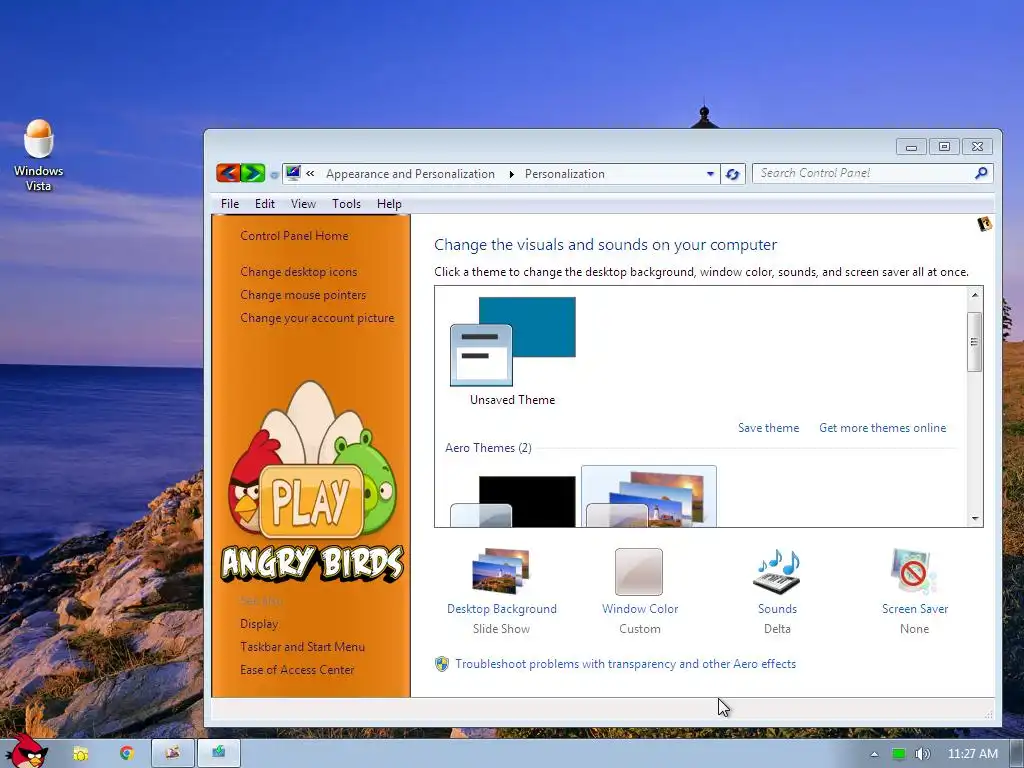Click the theme list scroll down arrow
Screen dimensions: 1024x768
tap(974, 519)
